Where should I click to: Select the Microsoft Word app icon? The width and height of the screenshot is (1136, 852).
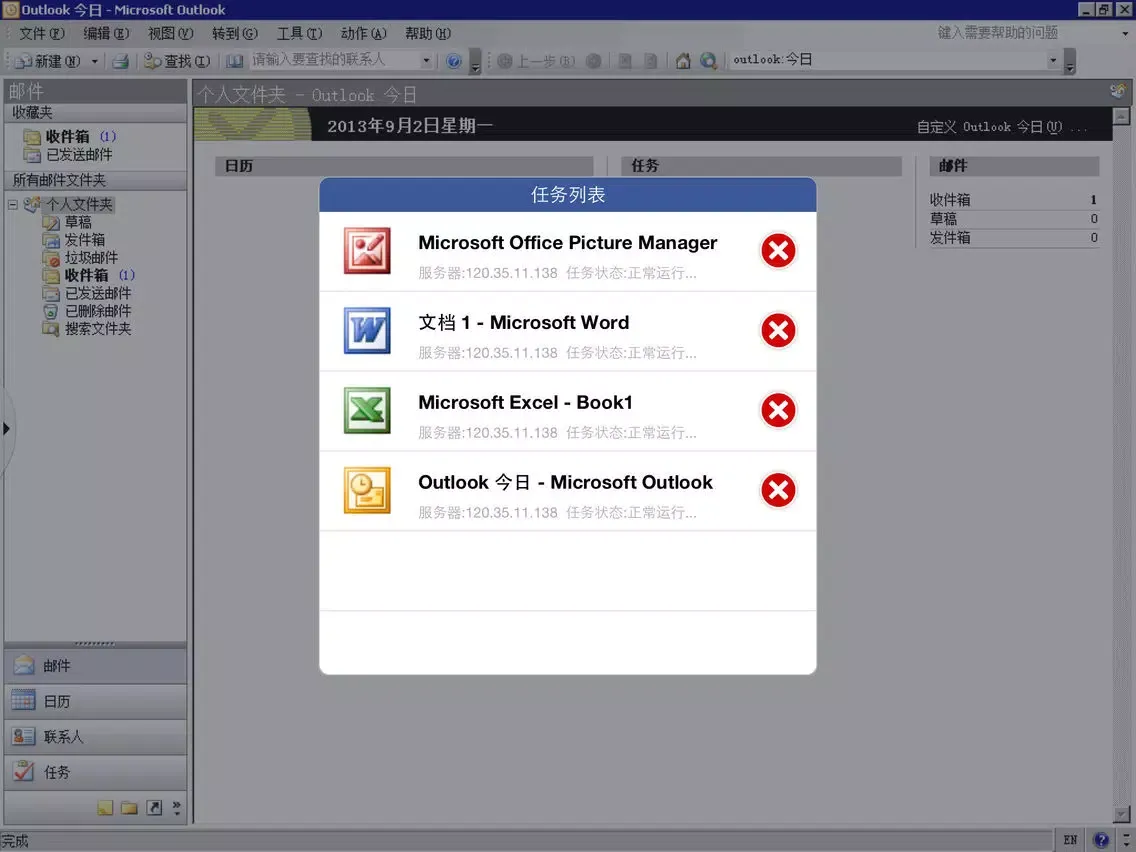tap(367, 330)
